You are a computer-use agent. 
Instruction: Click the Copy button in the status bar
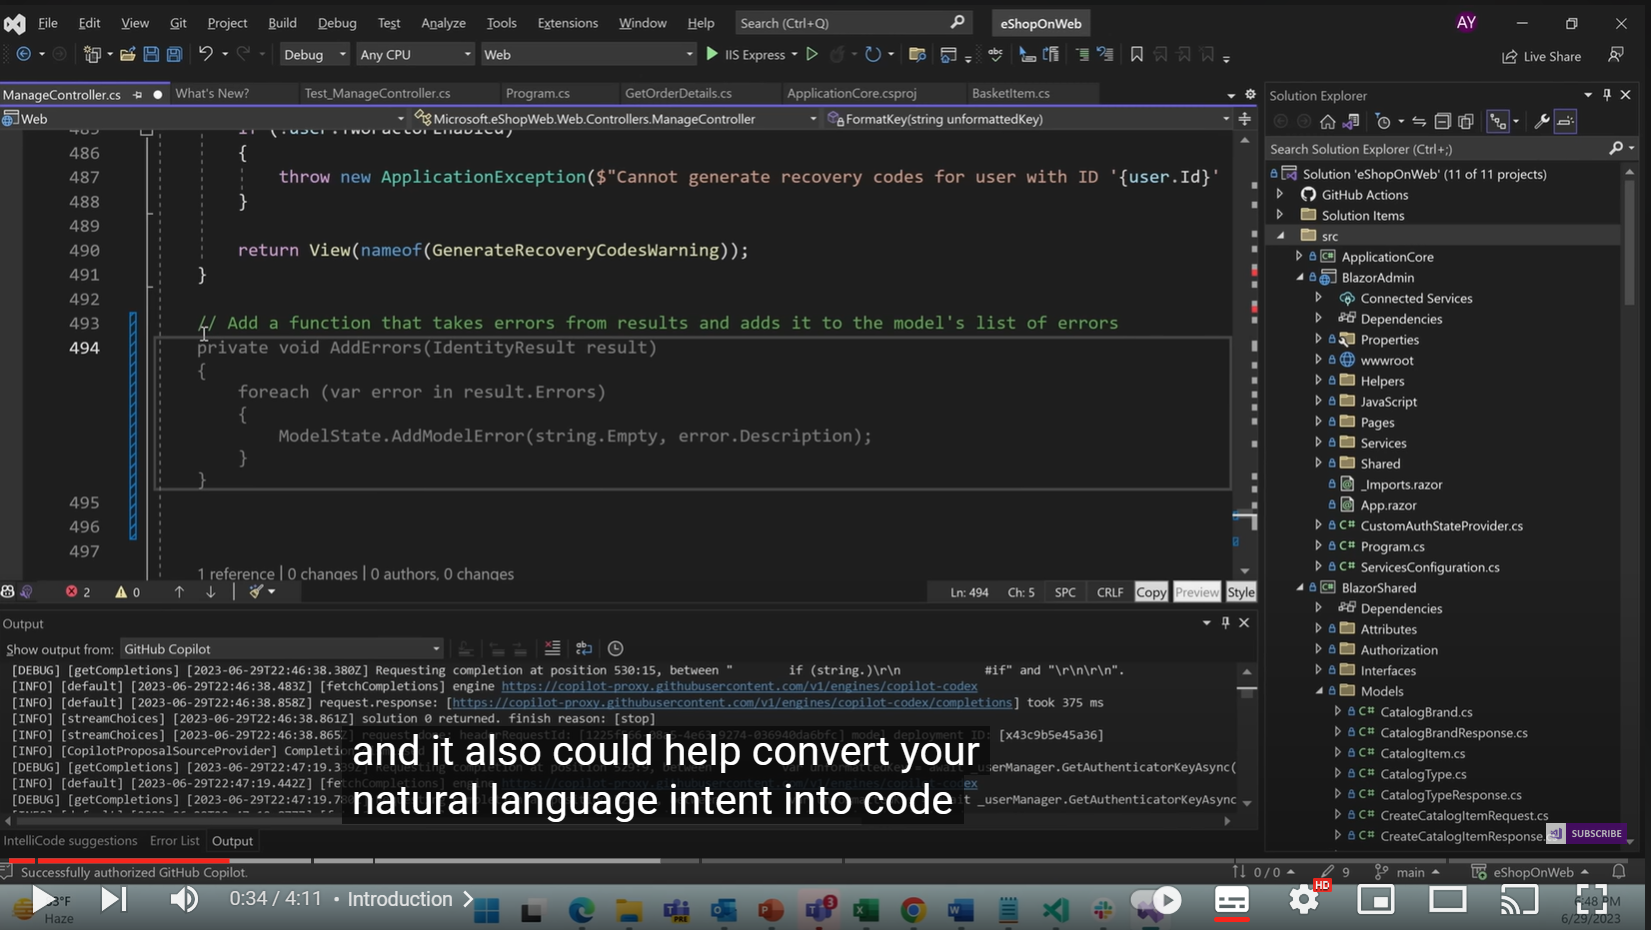(1151, 591)
